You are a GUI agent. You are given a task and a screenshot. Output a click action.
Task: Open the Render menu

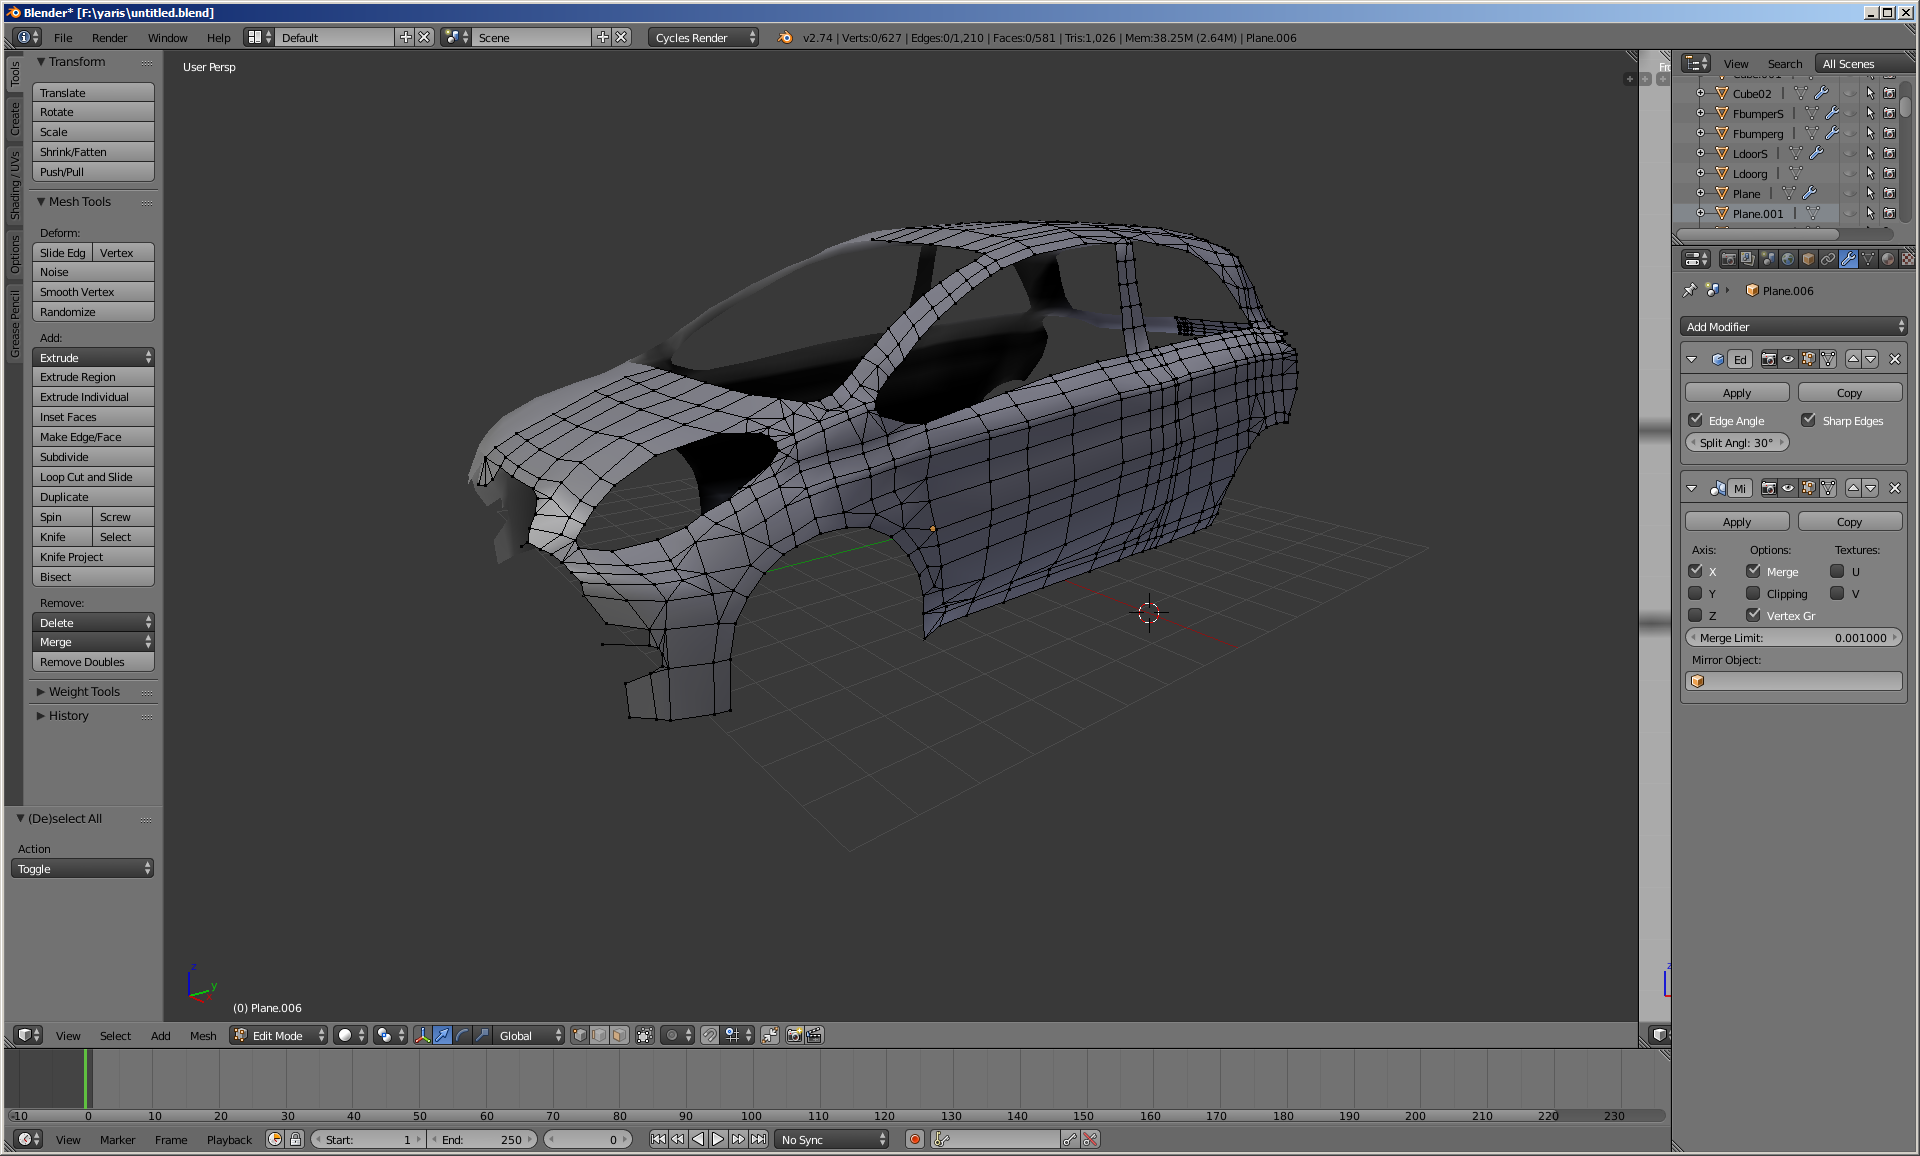(x=109, y=37)
